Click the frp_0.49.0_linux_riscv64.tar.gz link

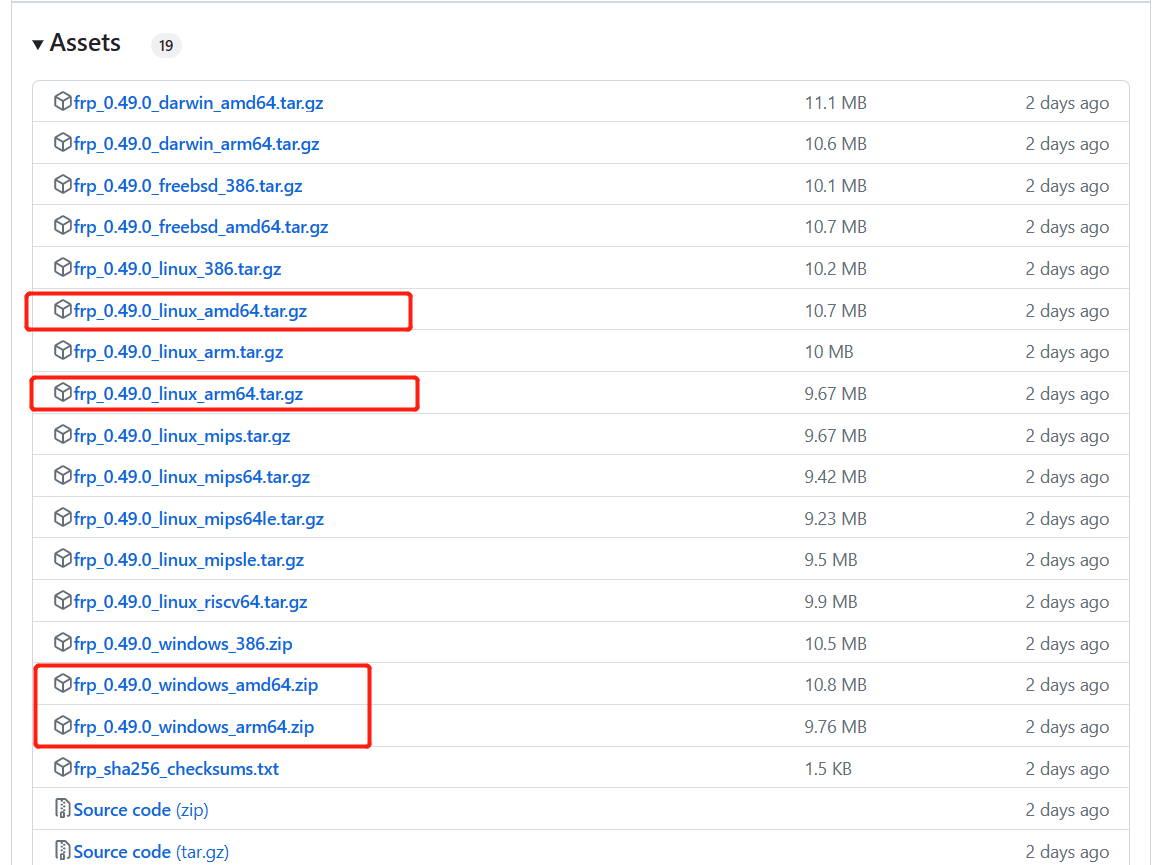pos(190,602)
